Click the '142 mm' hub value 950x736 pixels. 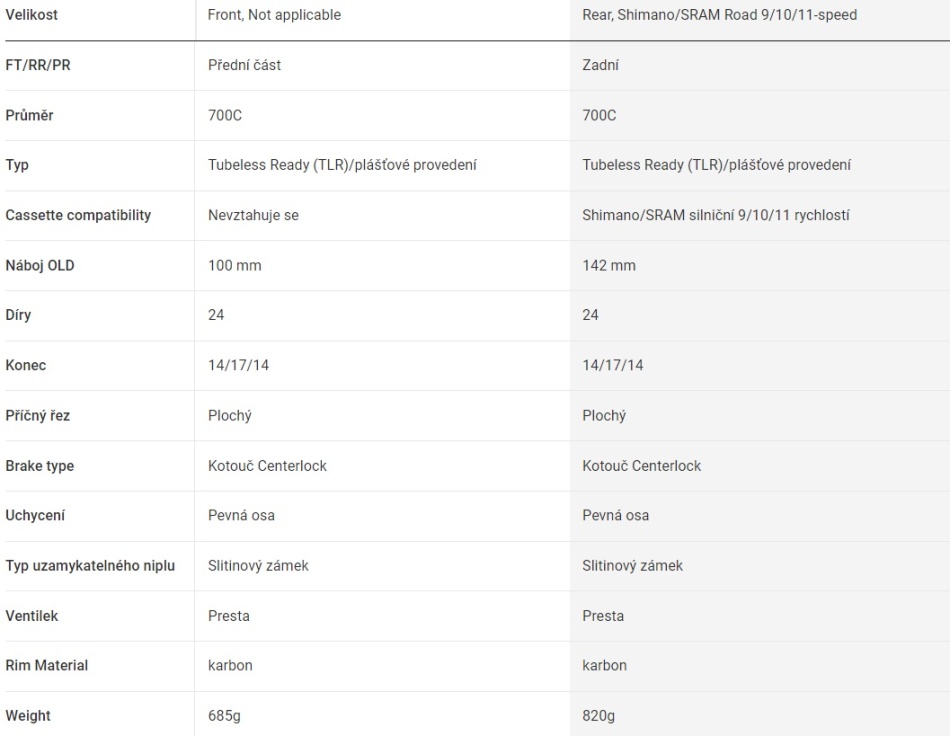point(608,265)
